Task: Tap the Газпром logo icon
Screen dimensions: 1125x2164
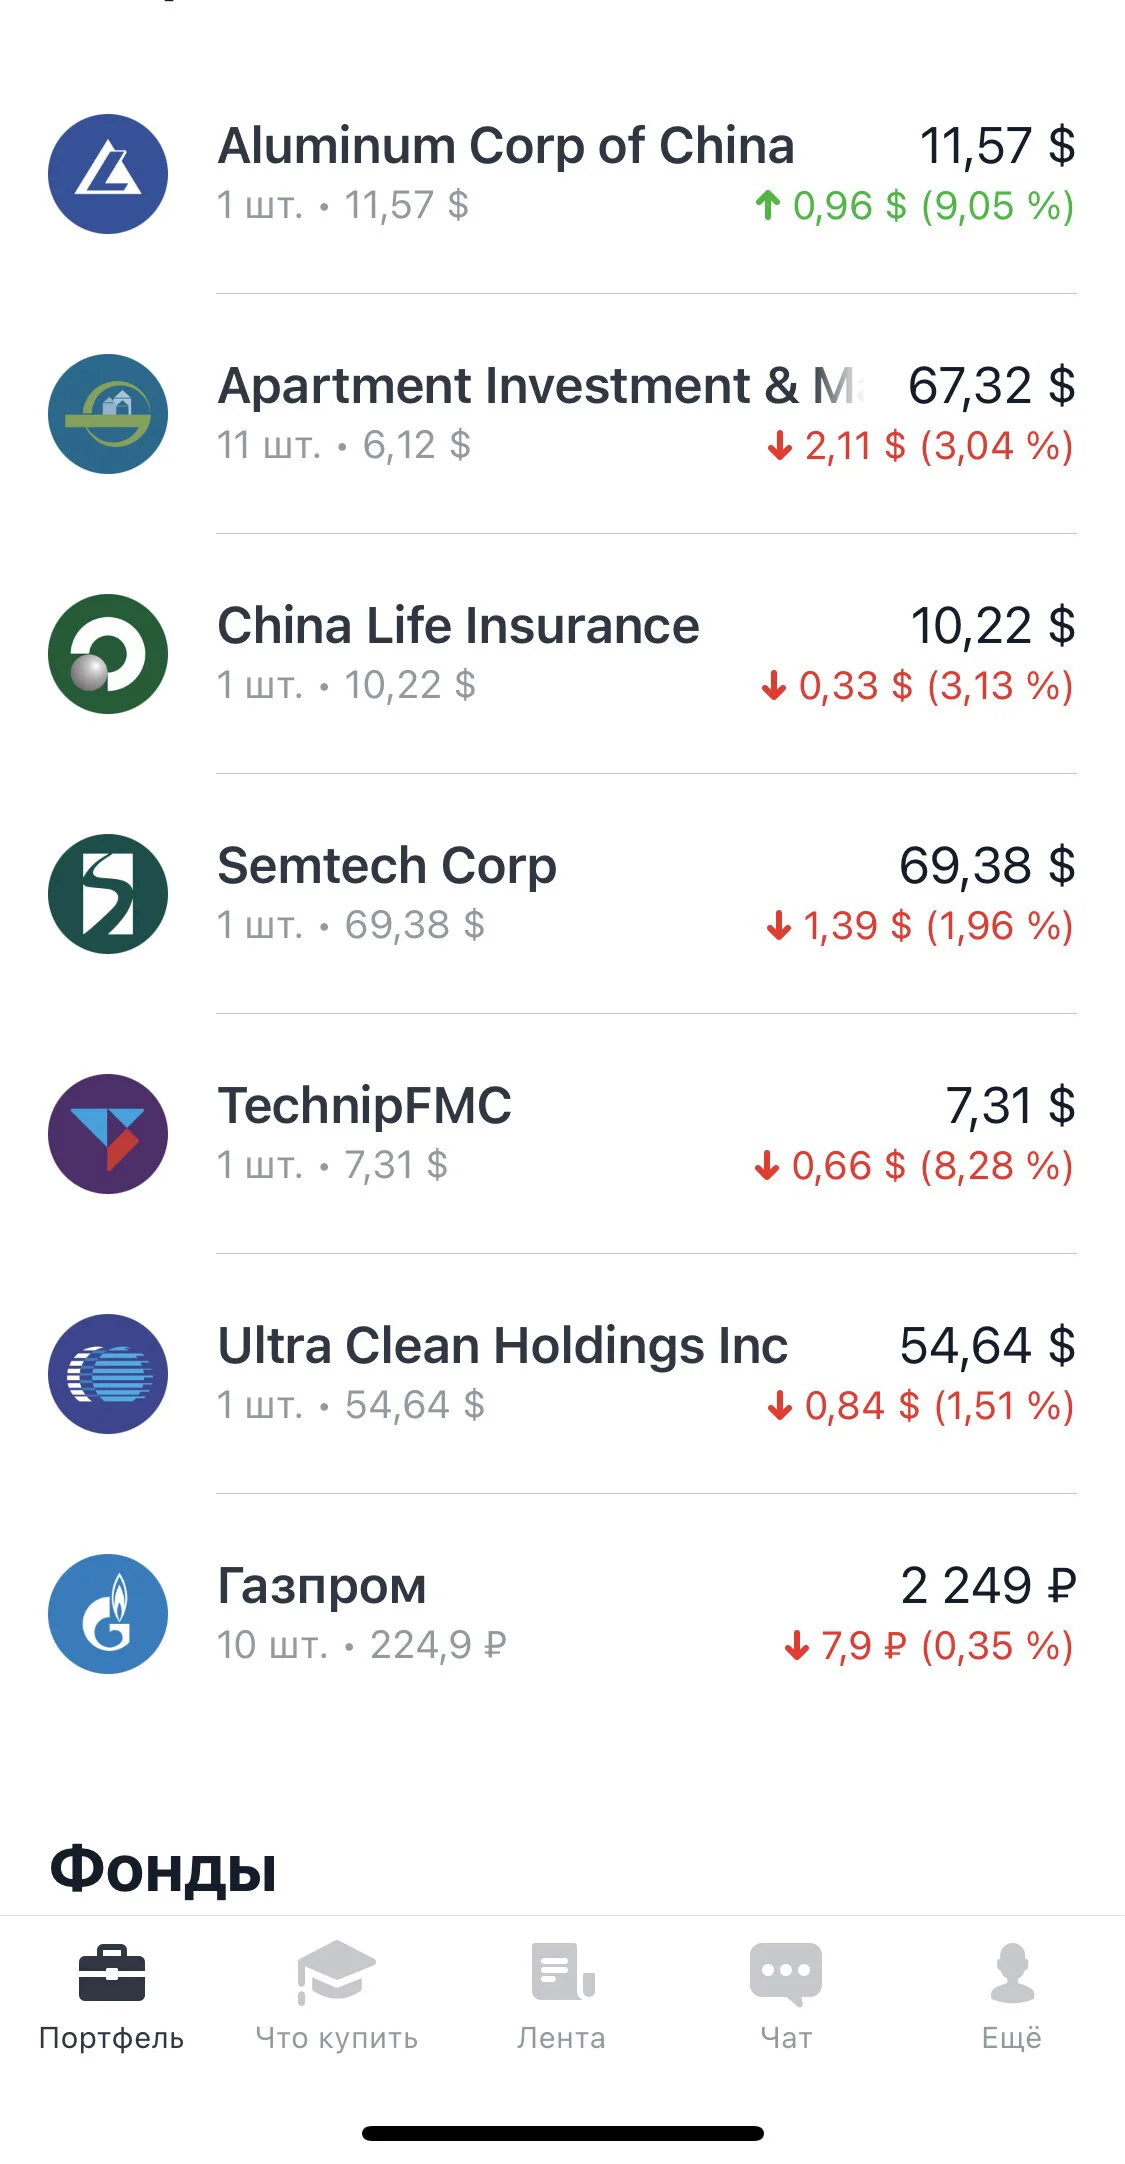Action: point(108,1614)
